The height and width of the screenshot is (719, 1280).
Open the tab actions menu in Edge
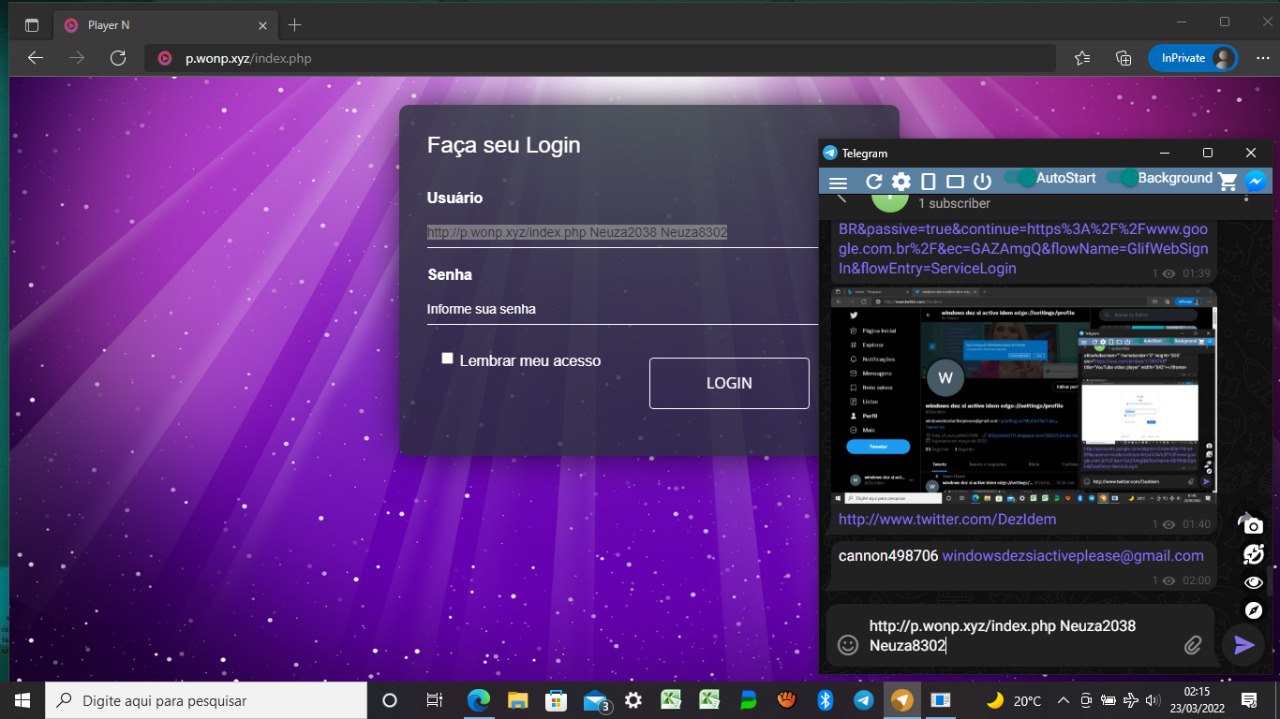point(31,25)
